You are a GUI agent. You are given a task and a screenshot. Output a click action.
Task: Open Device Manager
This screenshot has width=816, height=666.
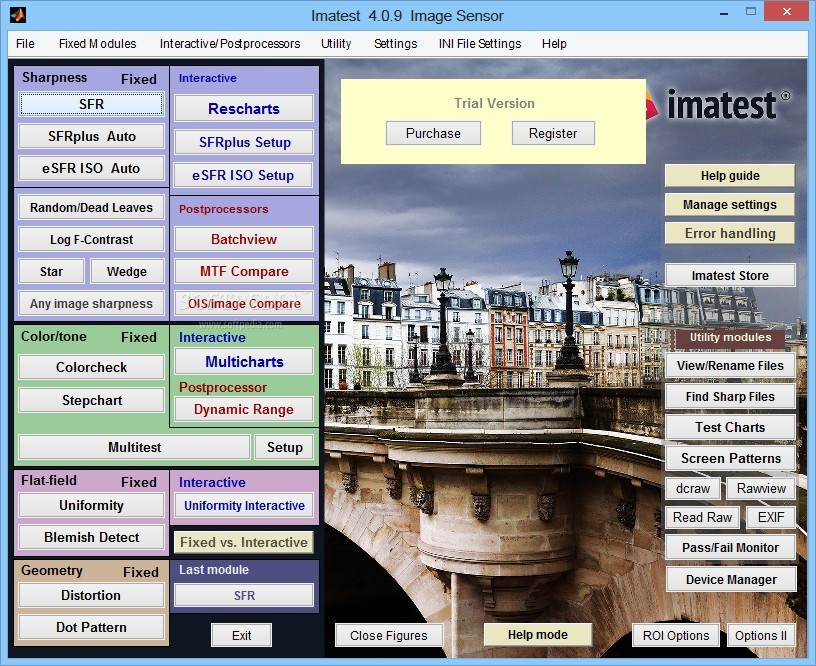click(x=731, y=580)
